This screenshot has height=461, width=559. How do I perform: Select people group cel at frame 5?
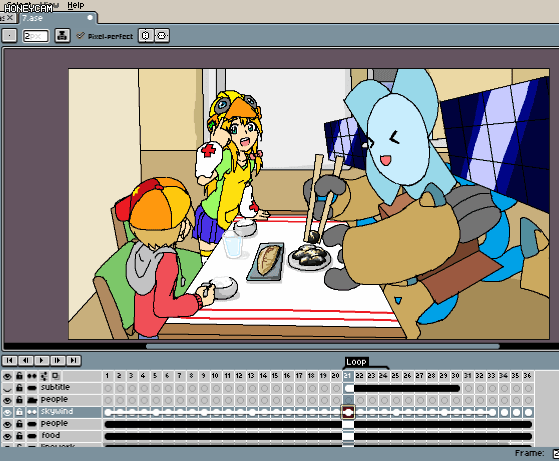pos(156,400)
